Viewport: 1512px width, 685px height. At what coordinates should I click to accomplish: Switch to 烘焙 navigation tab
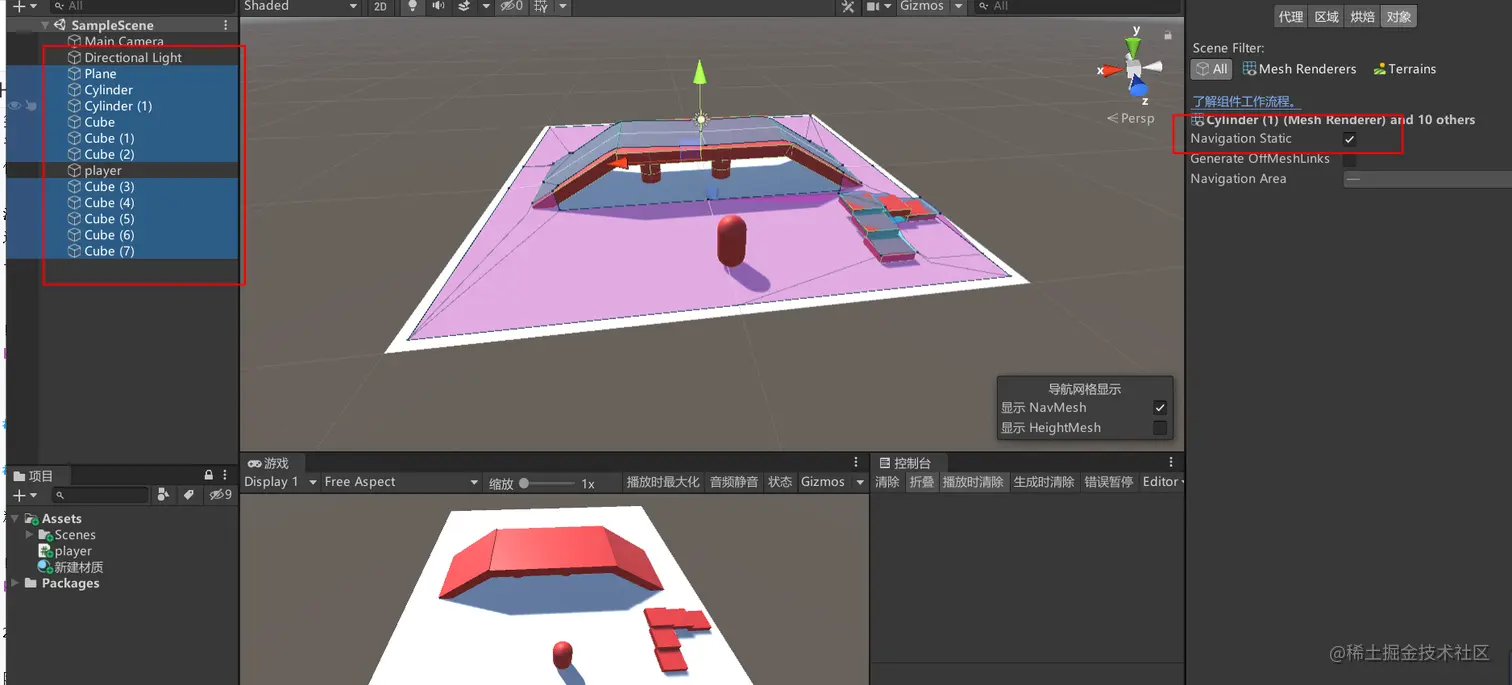click(1362, 17)
